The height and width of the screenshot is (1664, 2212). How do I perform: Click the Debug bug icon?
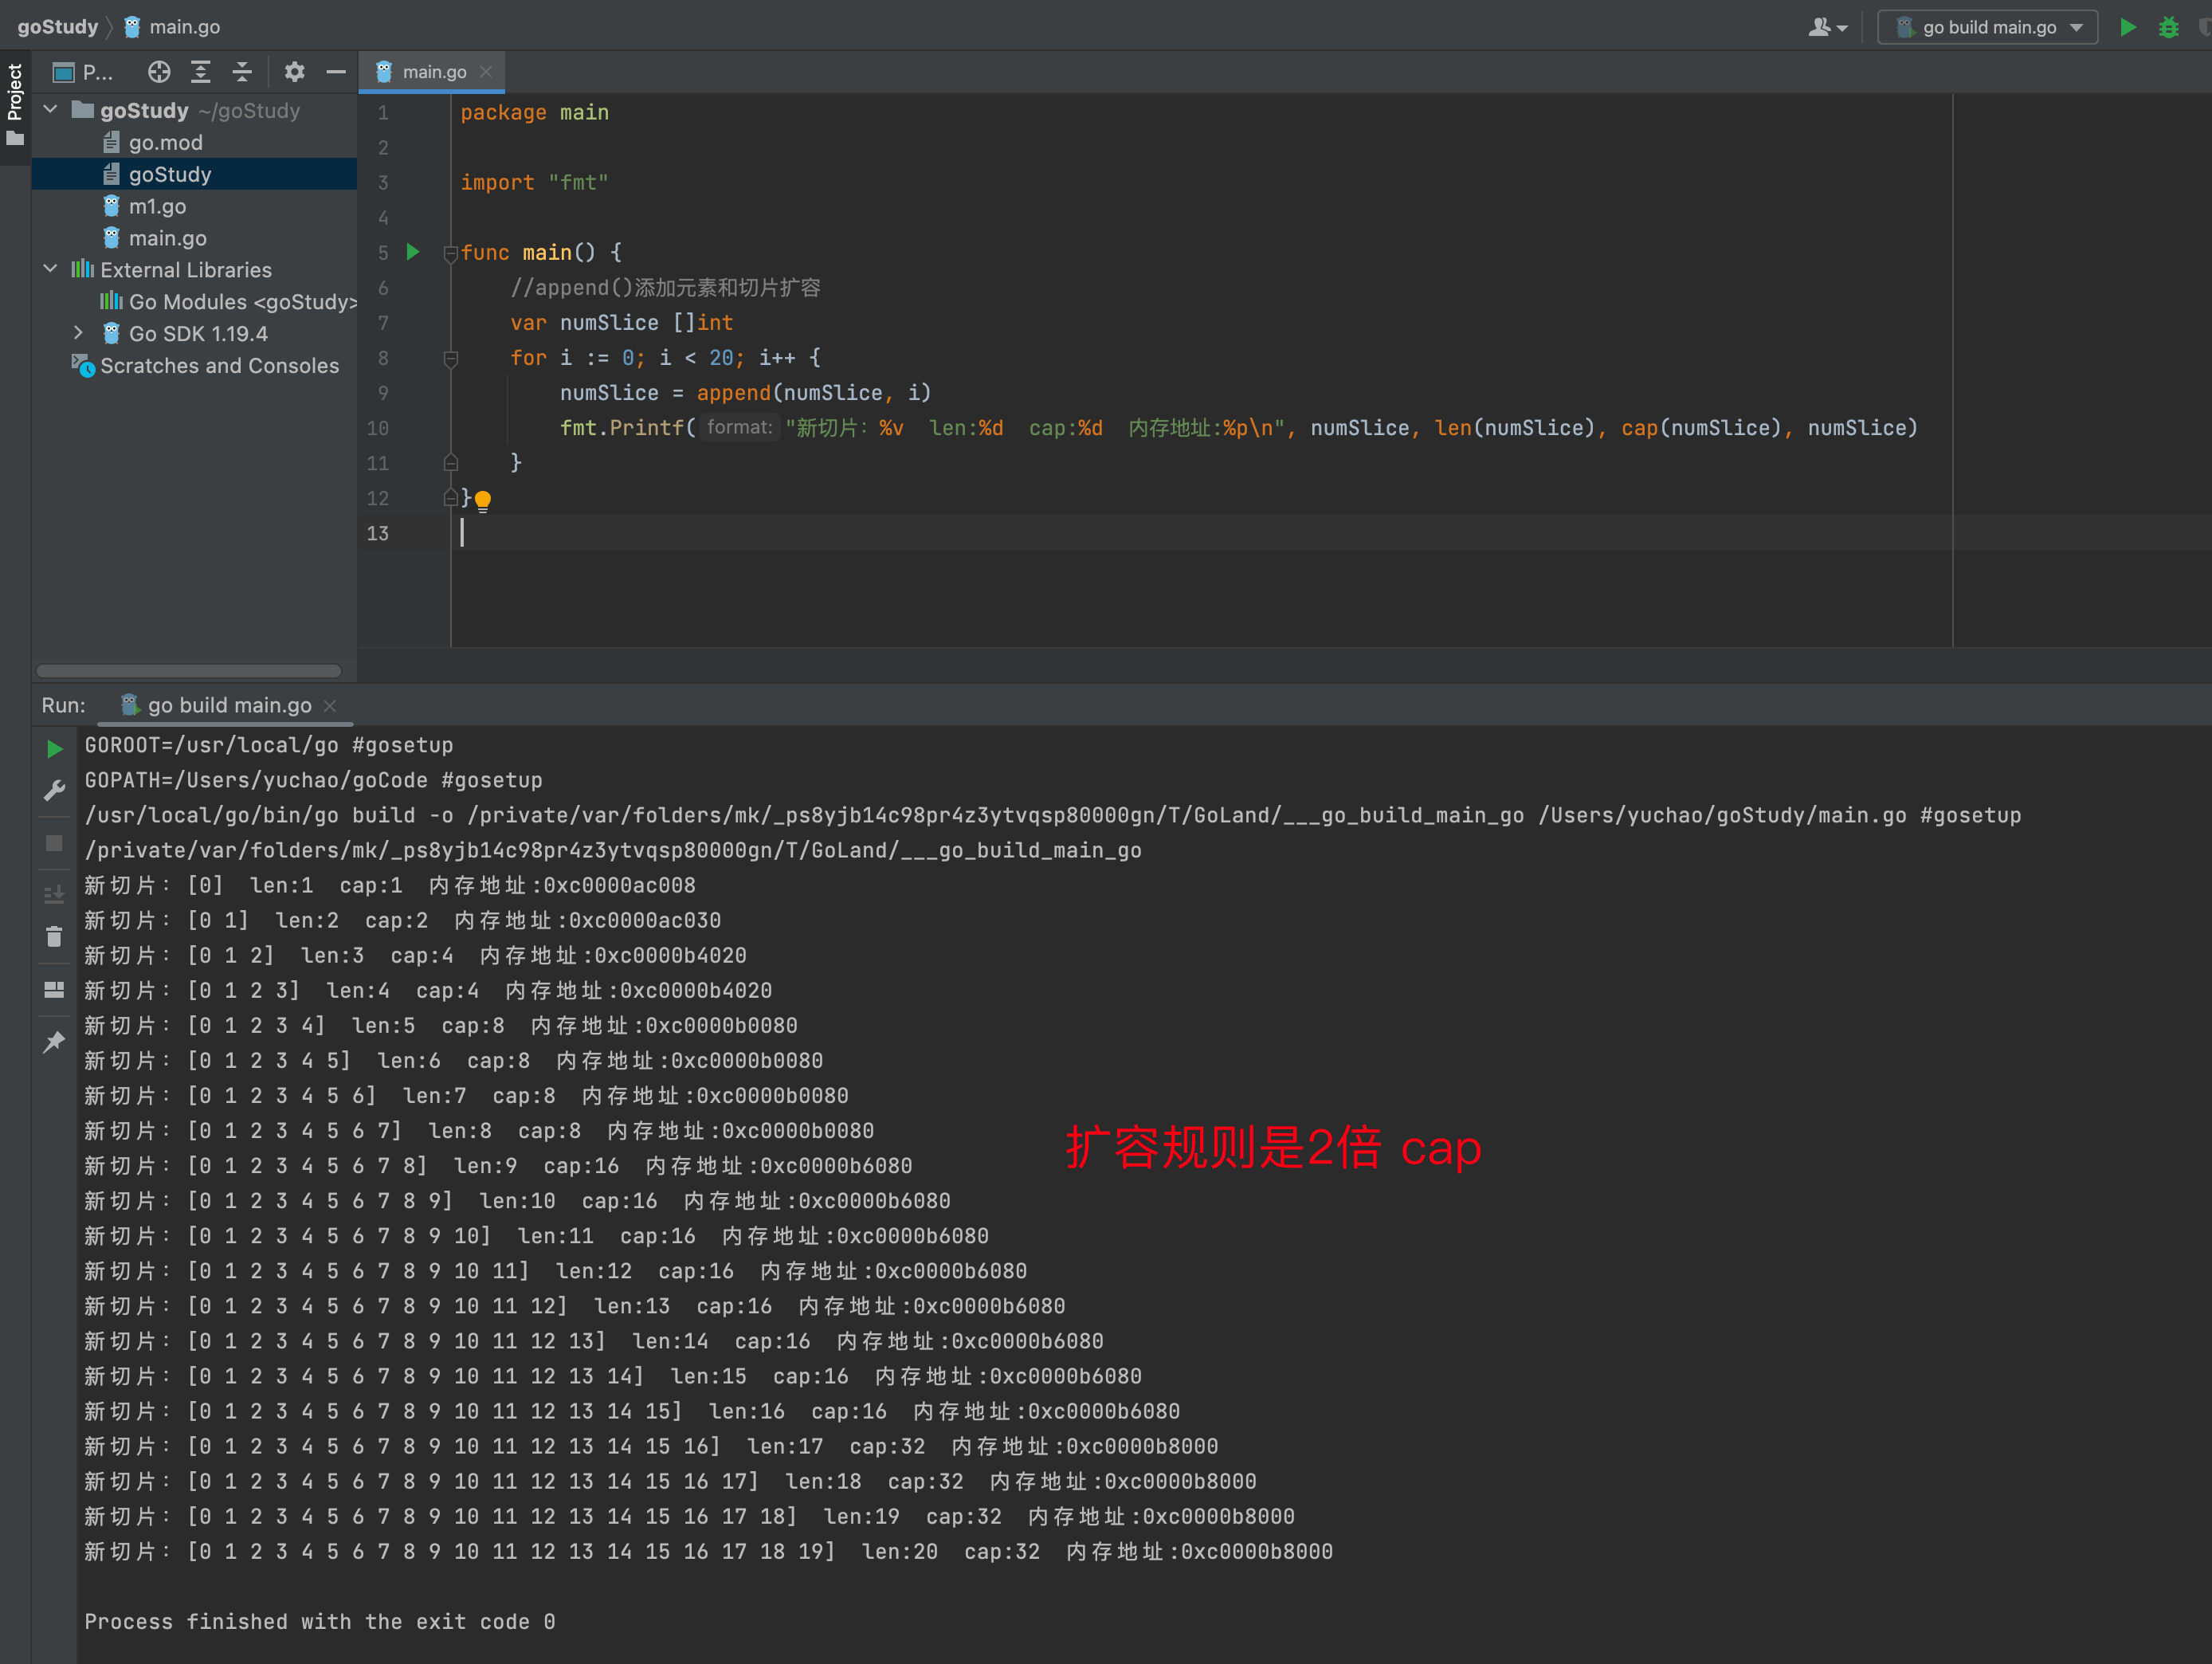pos(2168,27)
